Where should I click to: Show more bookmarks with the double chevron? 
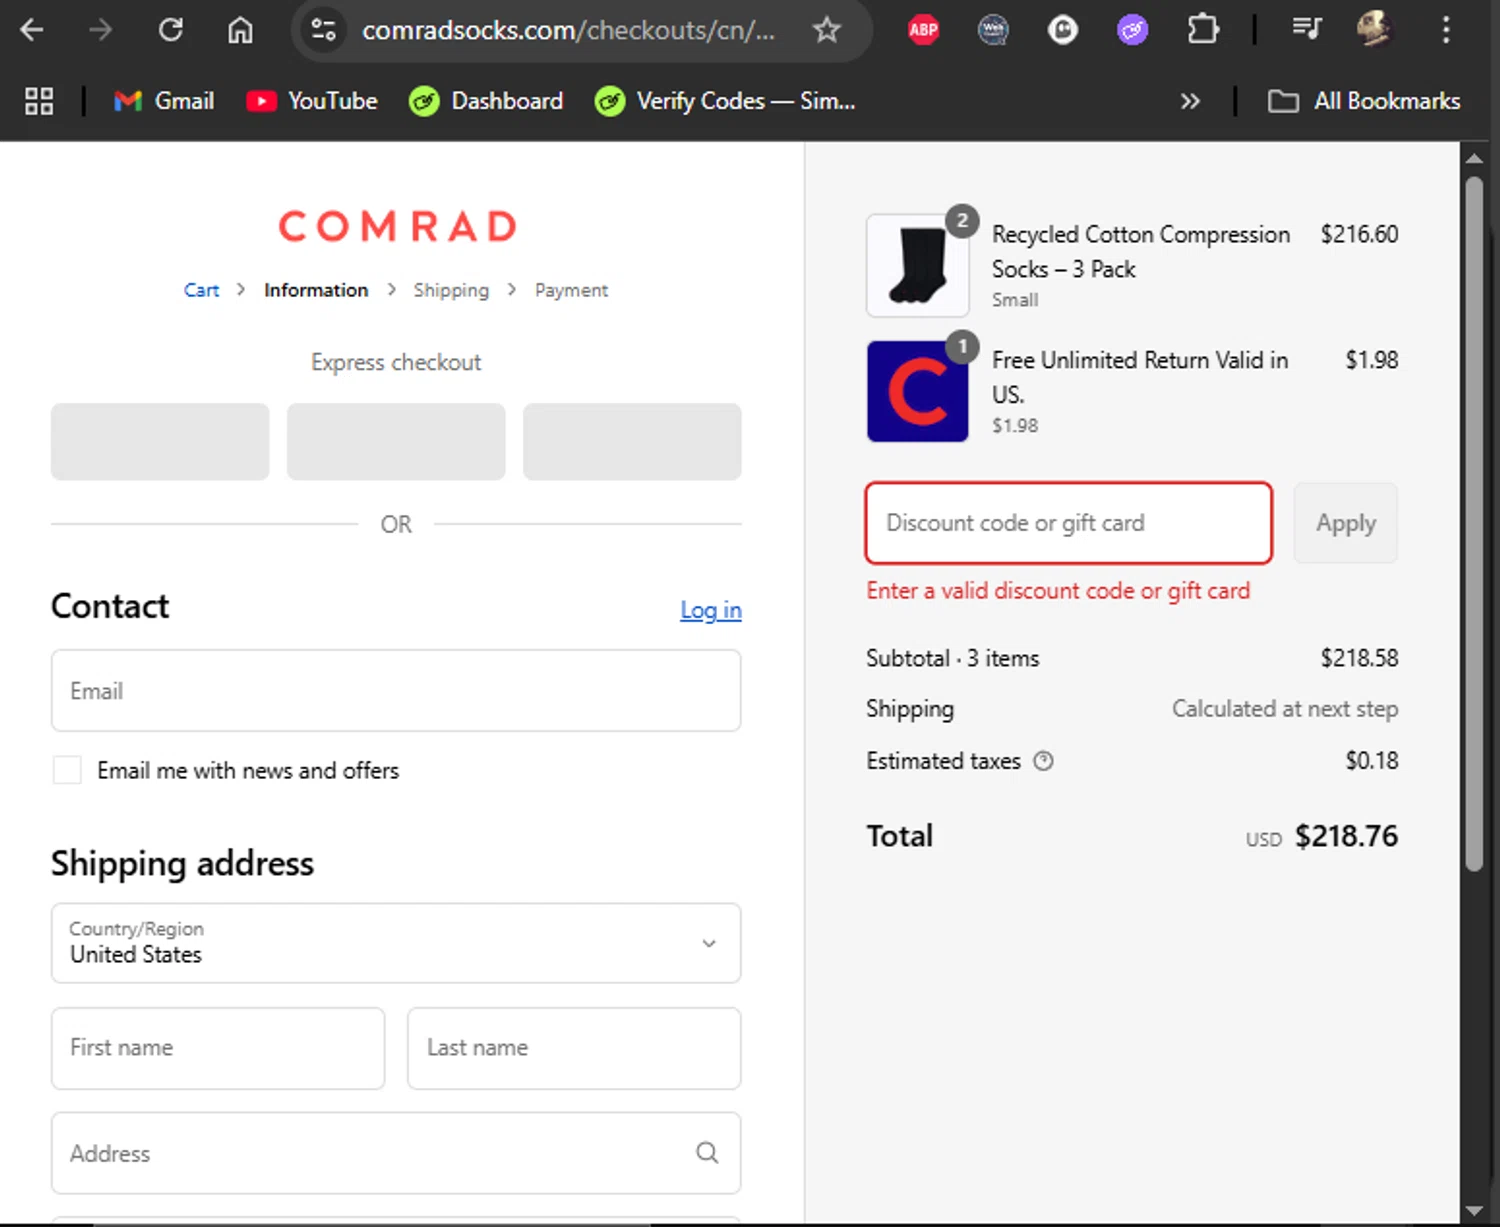[1190, 101]
